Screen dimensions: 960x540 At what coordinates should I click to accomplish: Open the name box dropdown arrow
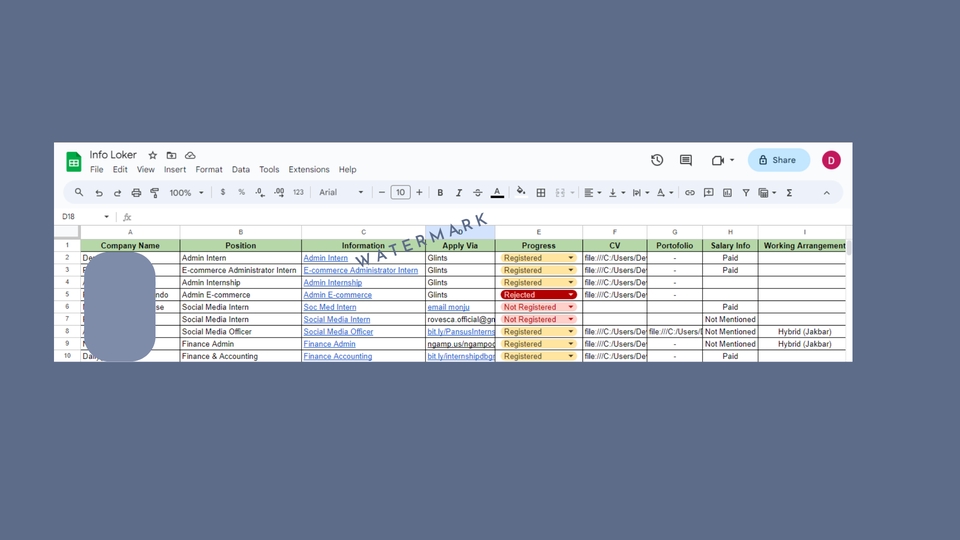107,217
